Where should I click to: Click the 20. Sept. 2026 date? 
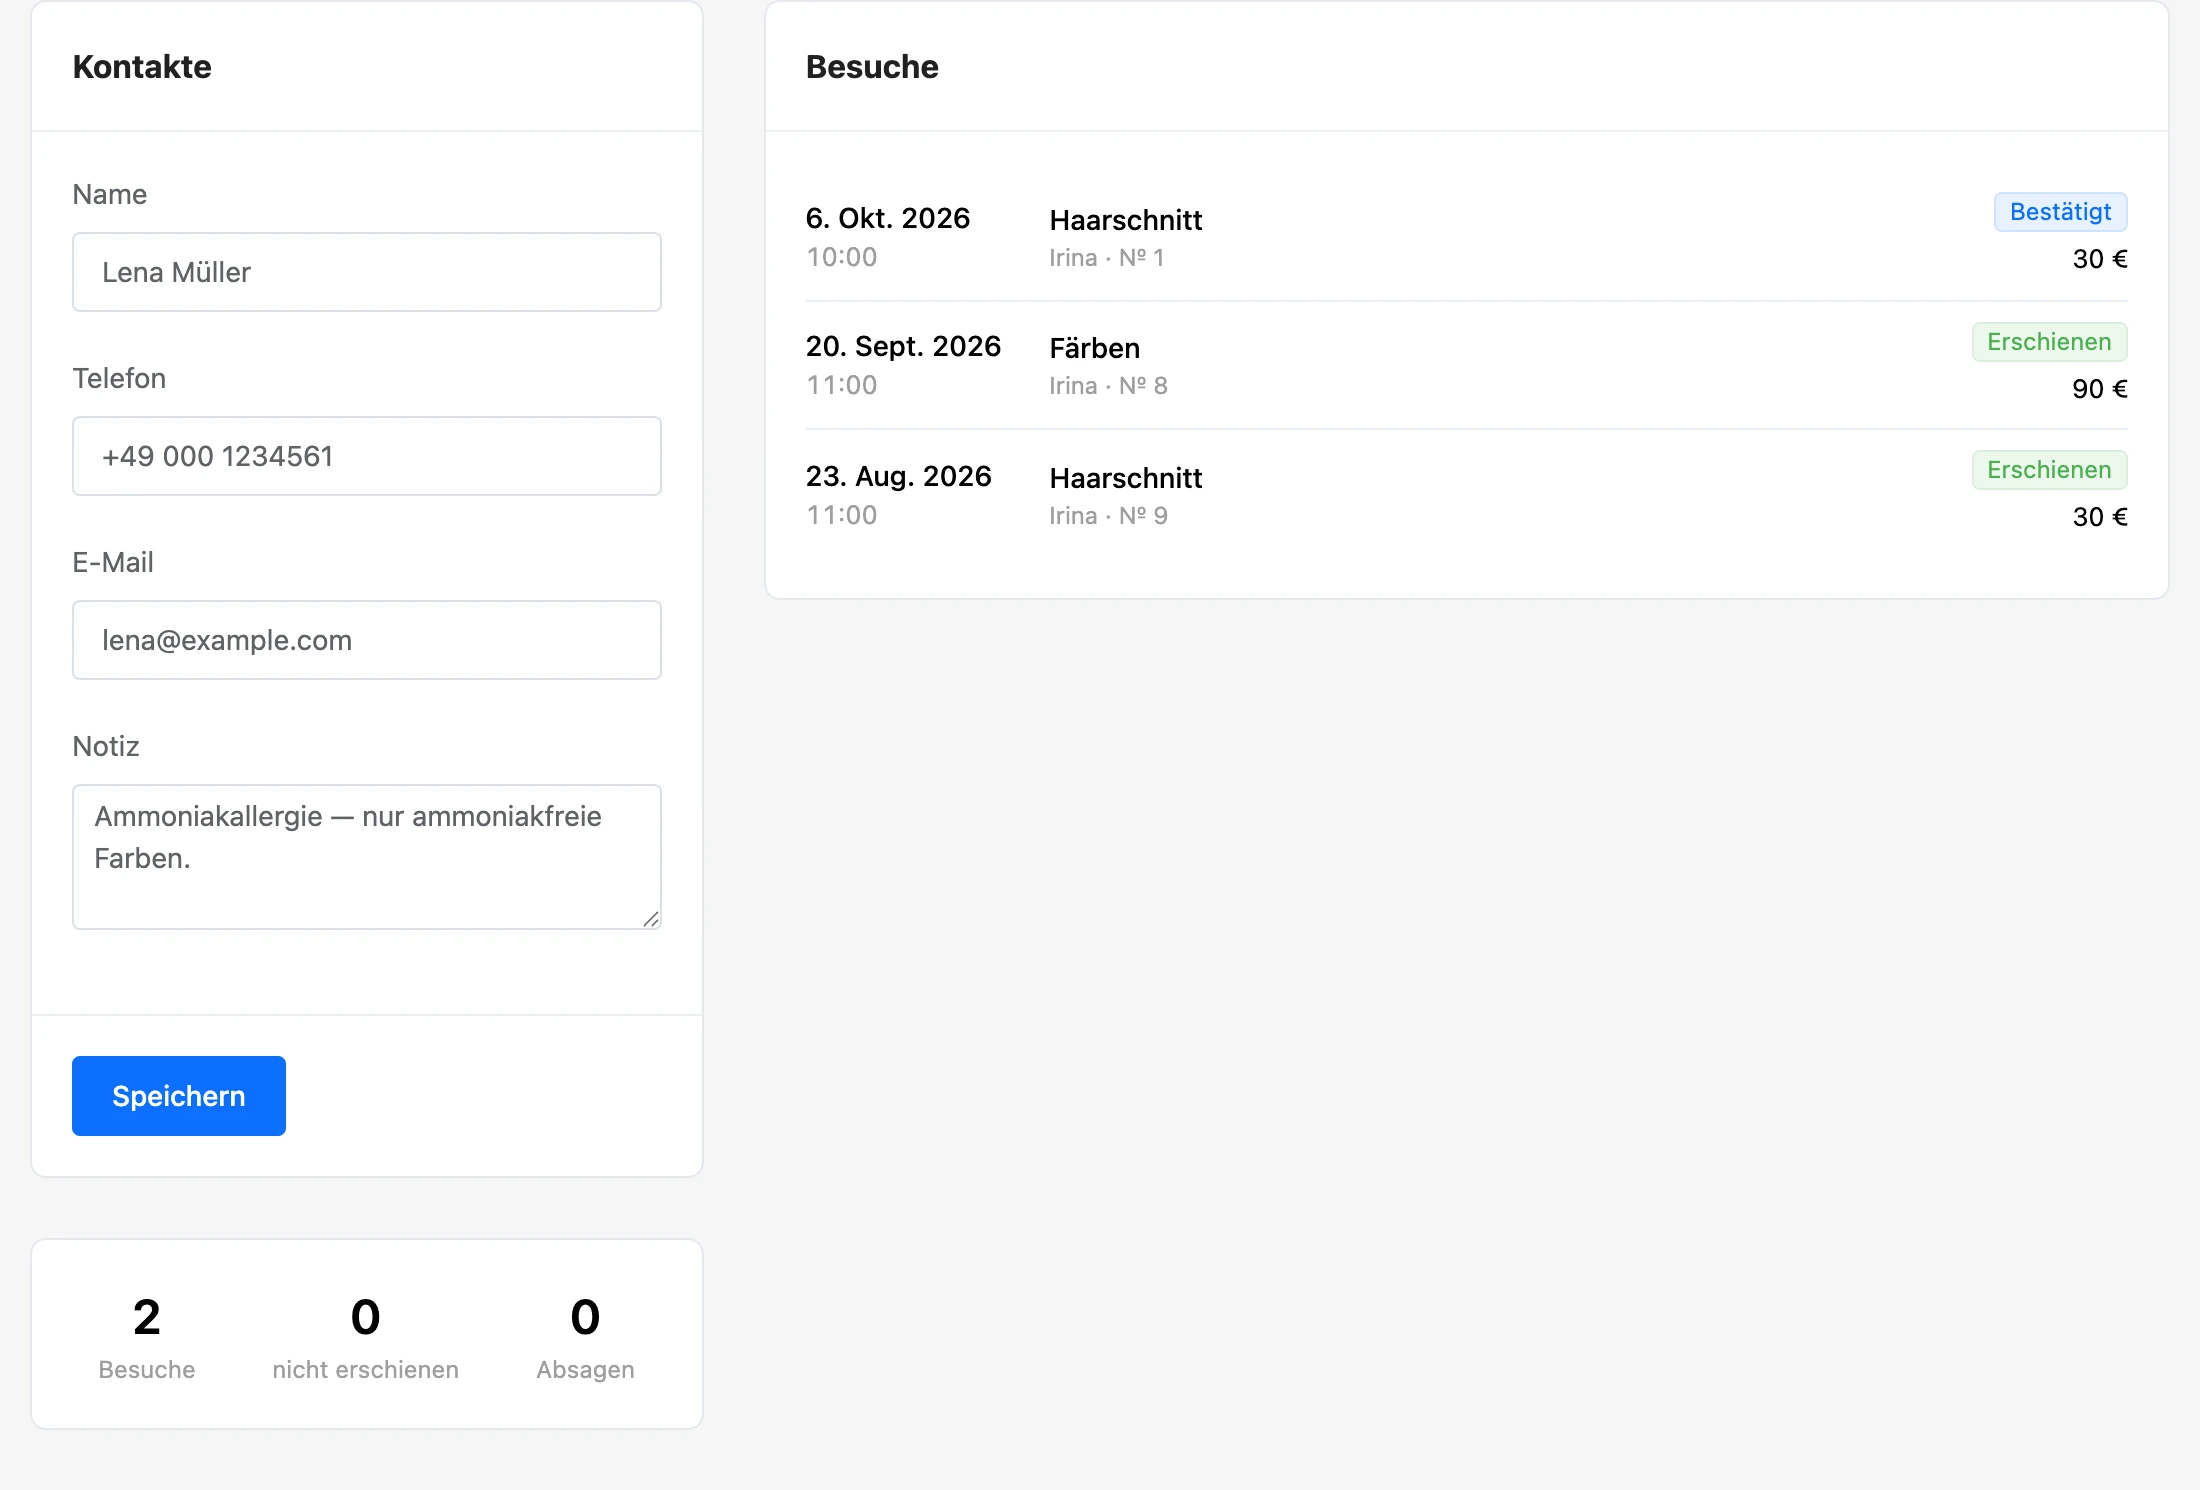903,346
